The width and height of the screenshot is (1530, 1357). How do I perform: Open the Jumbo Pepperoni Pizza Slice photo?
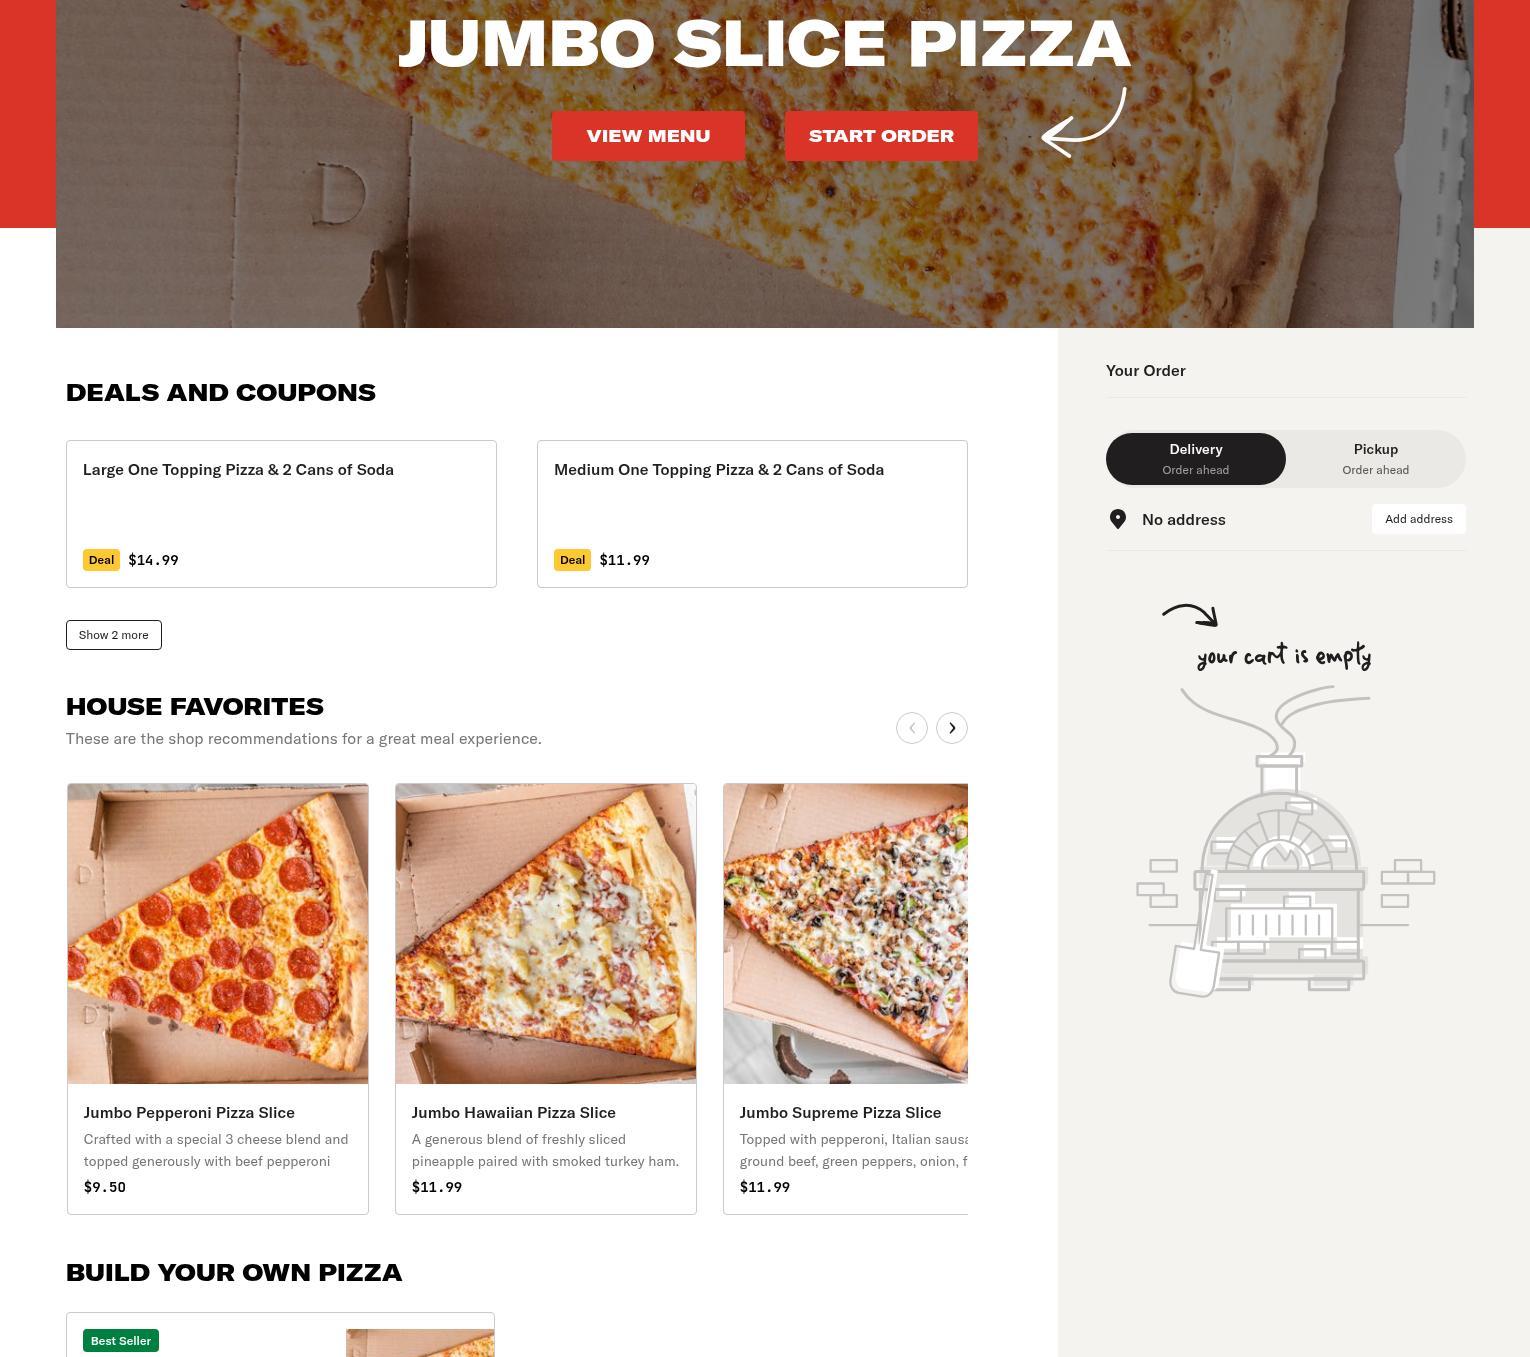click(218, 934)
